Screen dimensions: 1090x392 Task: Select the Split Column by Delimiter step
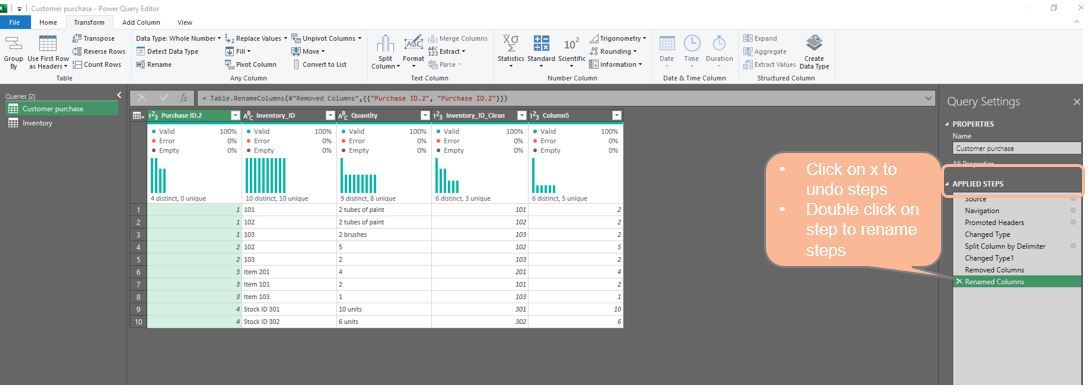tap(1004, 246)
